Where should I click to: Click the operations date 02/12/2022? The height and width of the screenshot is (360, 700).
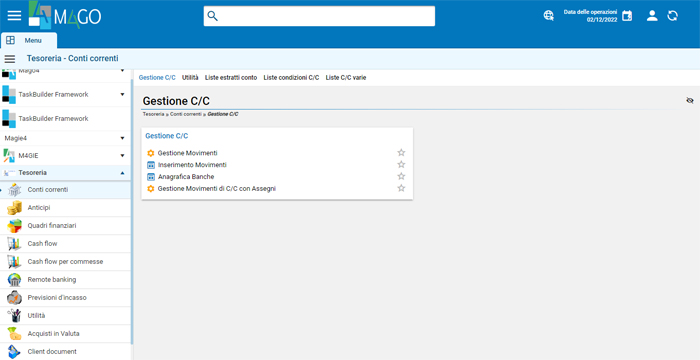pos(602,20)
